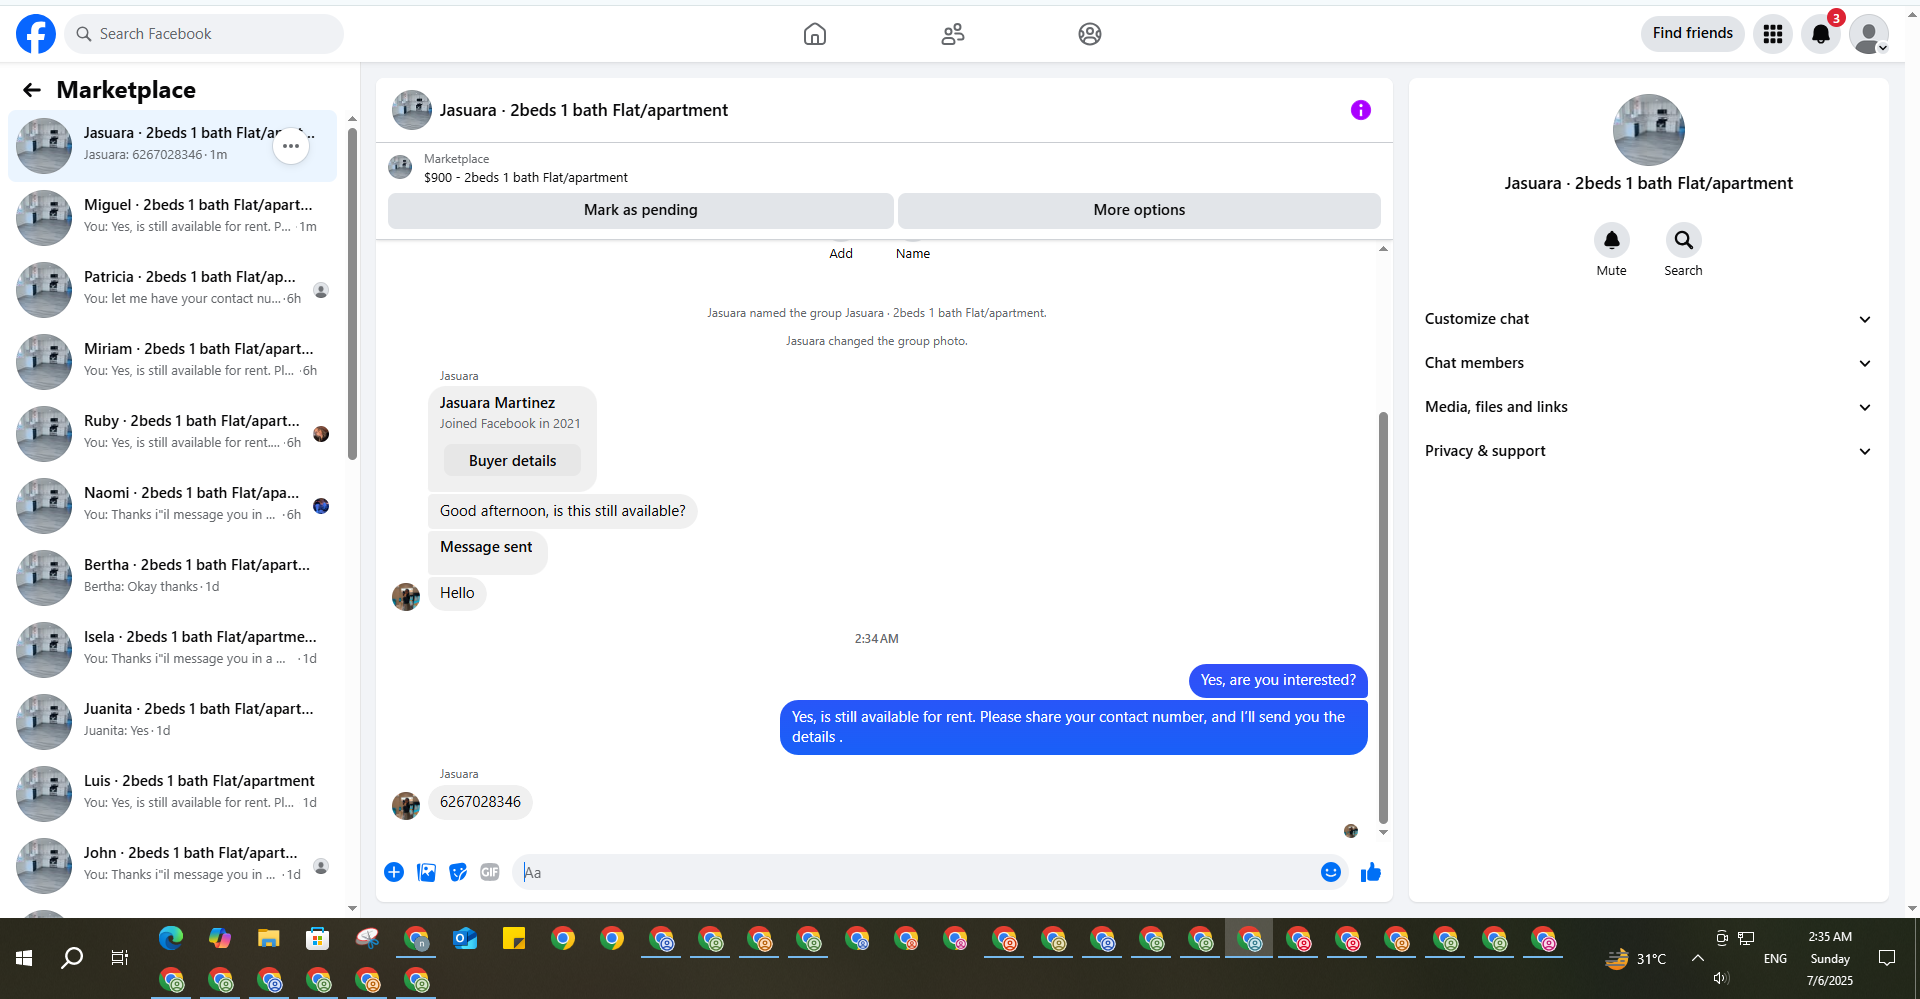
Task: Click the chat messages scrollbar
Action: [x=1383, y=616]
